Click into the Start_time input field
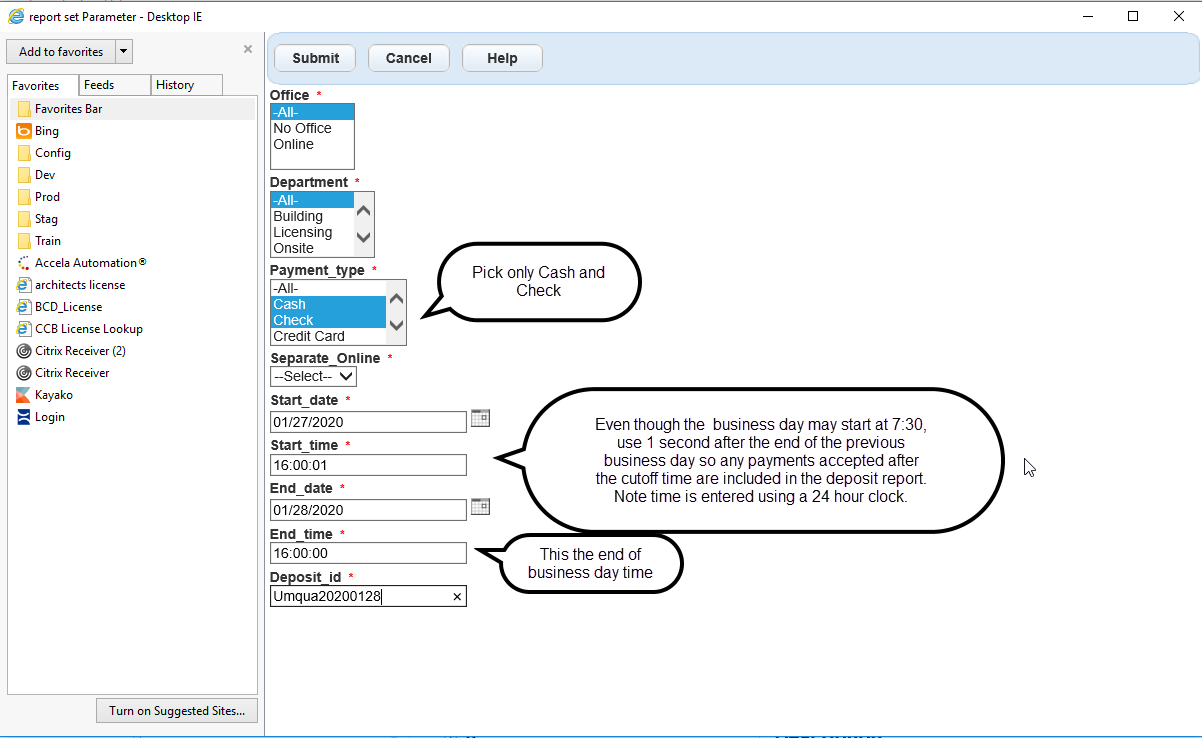 [x=368, y=465]
